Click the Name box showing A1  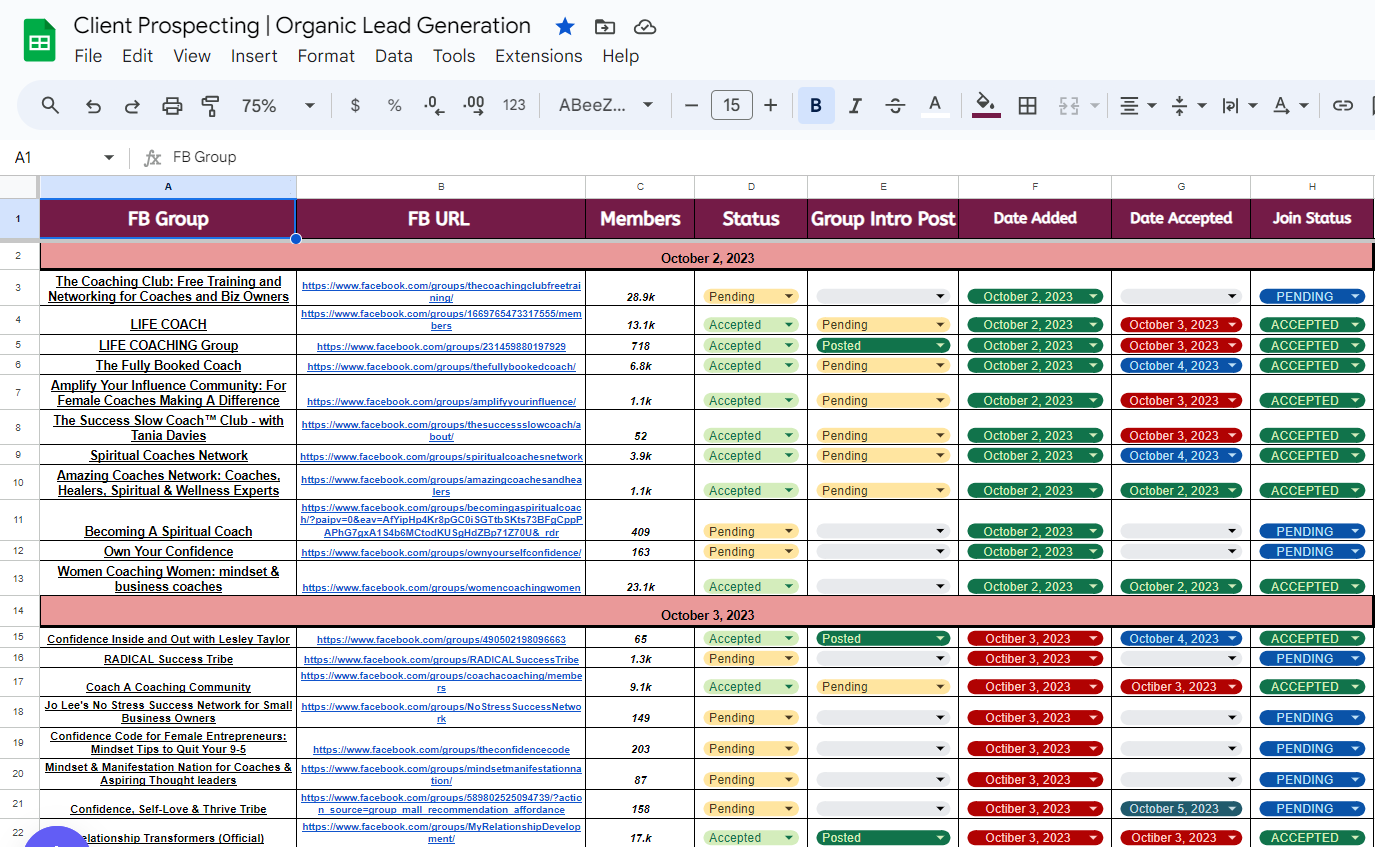tap(65, 157)
